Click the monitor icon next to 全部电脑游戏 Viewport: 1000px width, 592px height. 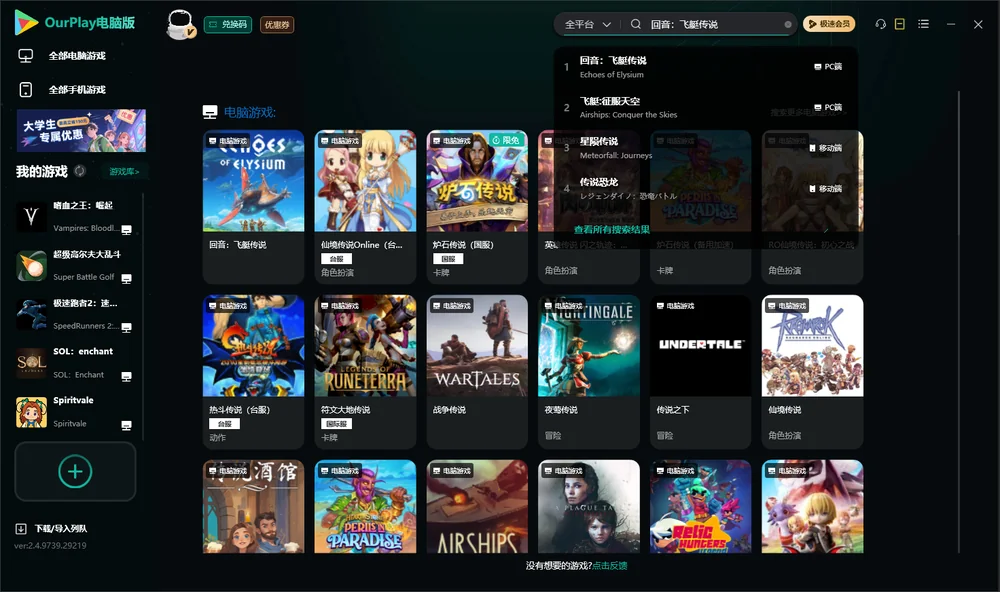point(26,56)
